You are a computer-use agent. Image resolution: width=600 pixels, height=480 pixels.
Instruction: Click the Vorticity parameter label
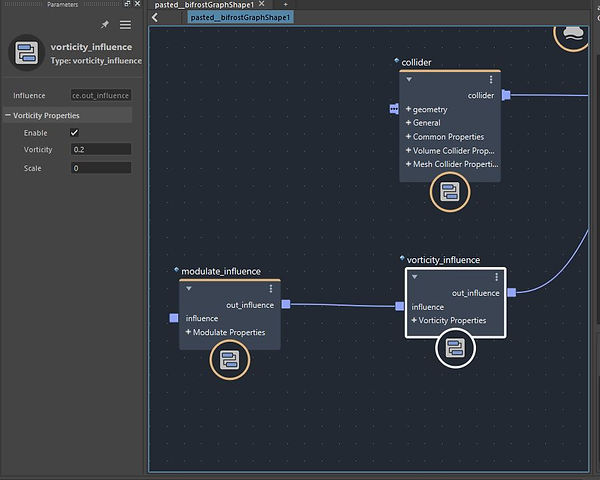[x=38, y=150]
